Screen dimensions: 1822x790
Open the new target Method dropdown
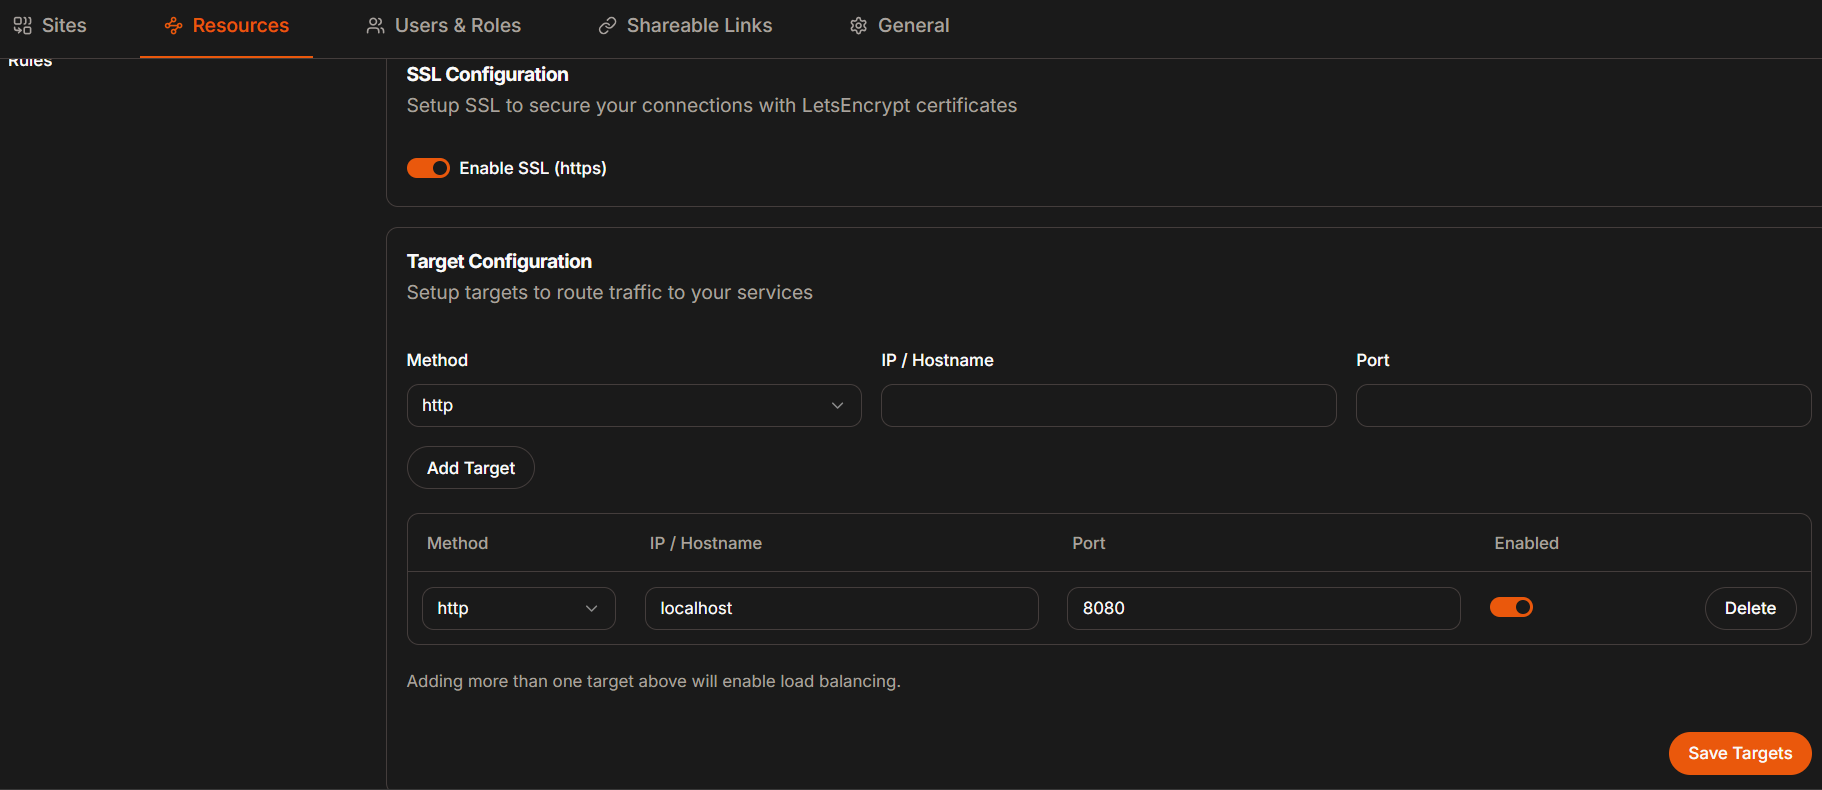pos(634,406)
